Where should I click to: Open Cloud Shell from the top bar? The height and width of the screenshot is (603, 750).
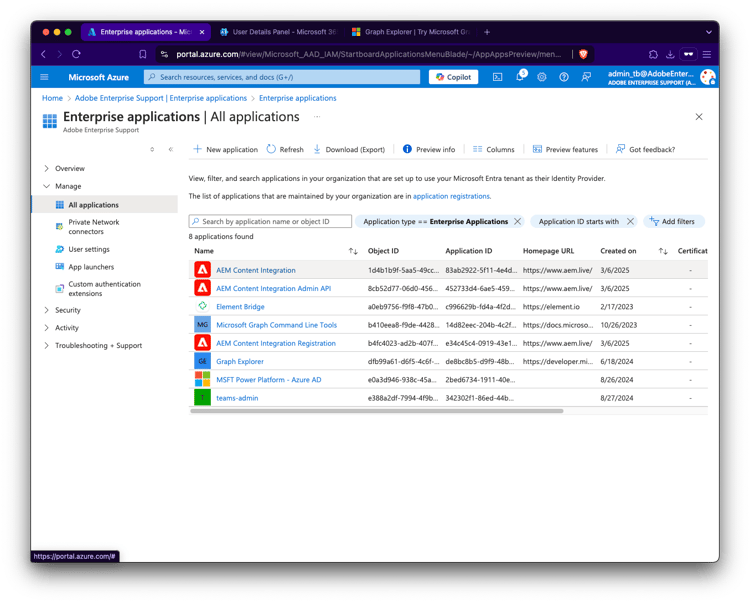pos(497,77)
